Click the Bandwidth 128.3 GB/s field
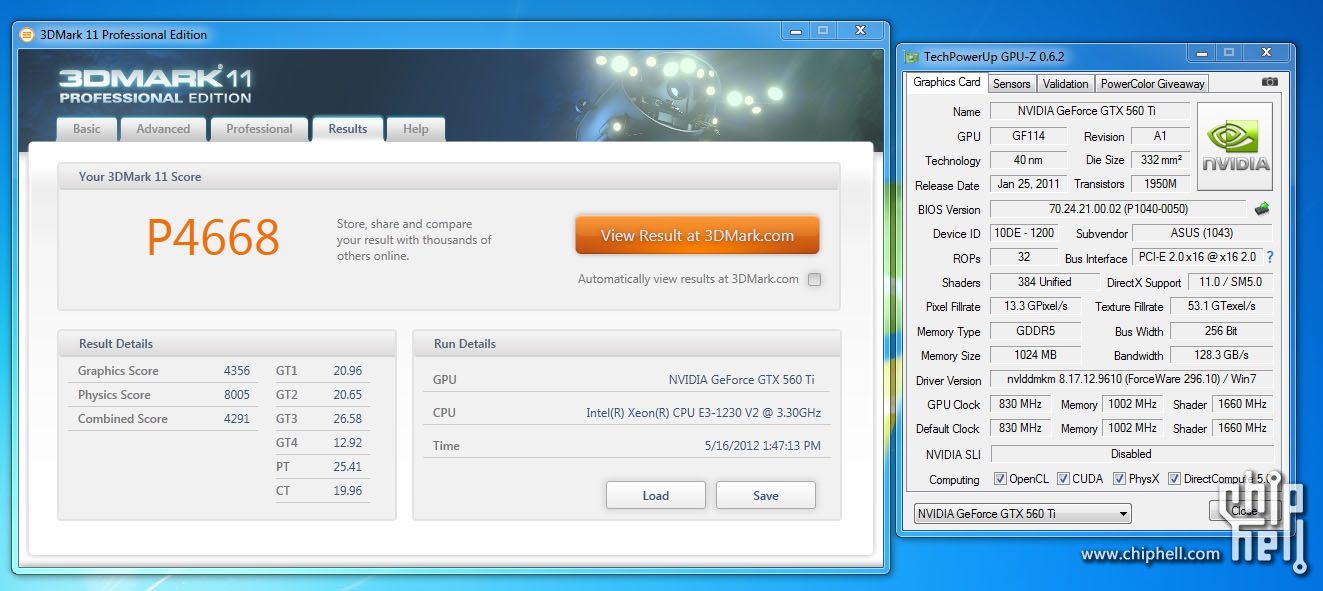 [1222, 355]
